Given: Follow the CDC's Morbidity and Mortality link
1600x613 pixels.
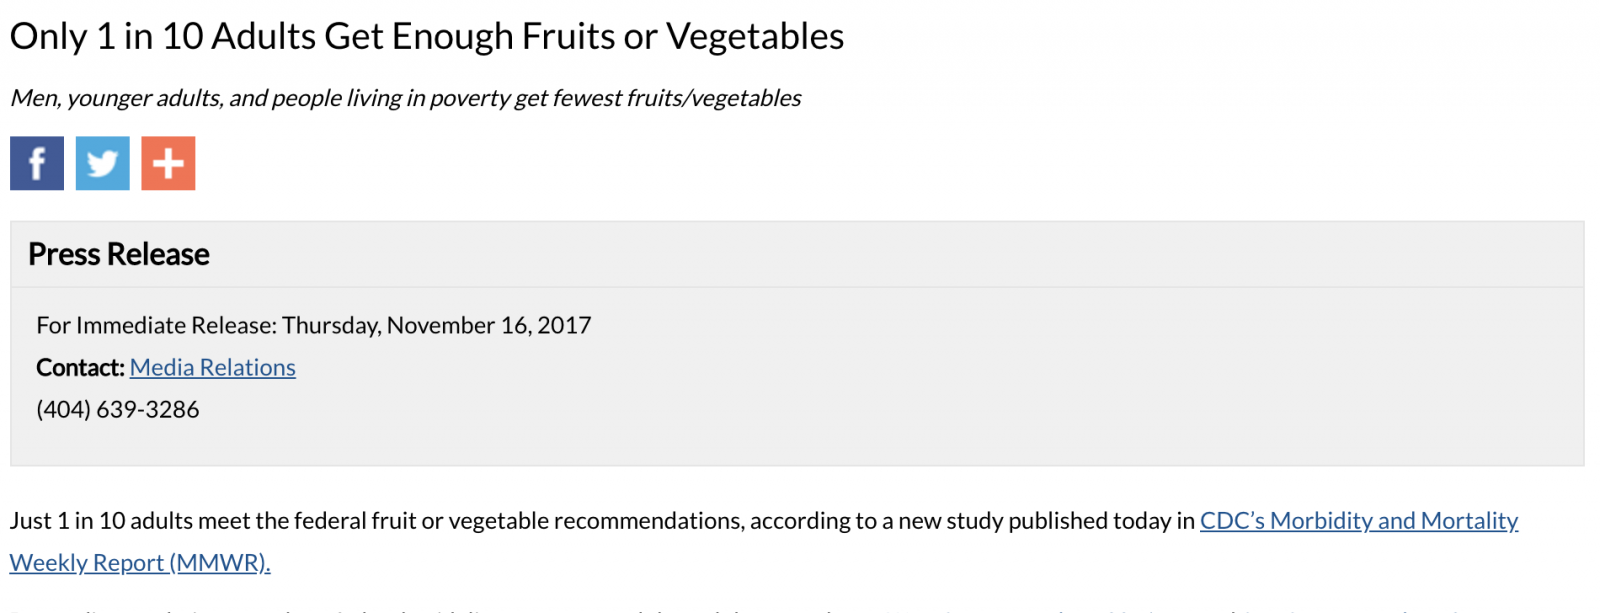Looking at the screenshot, I should click(1359, 520).
